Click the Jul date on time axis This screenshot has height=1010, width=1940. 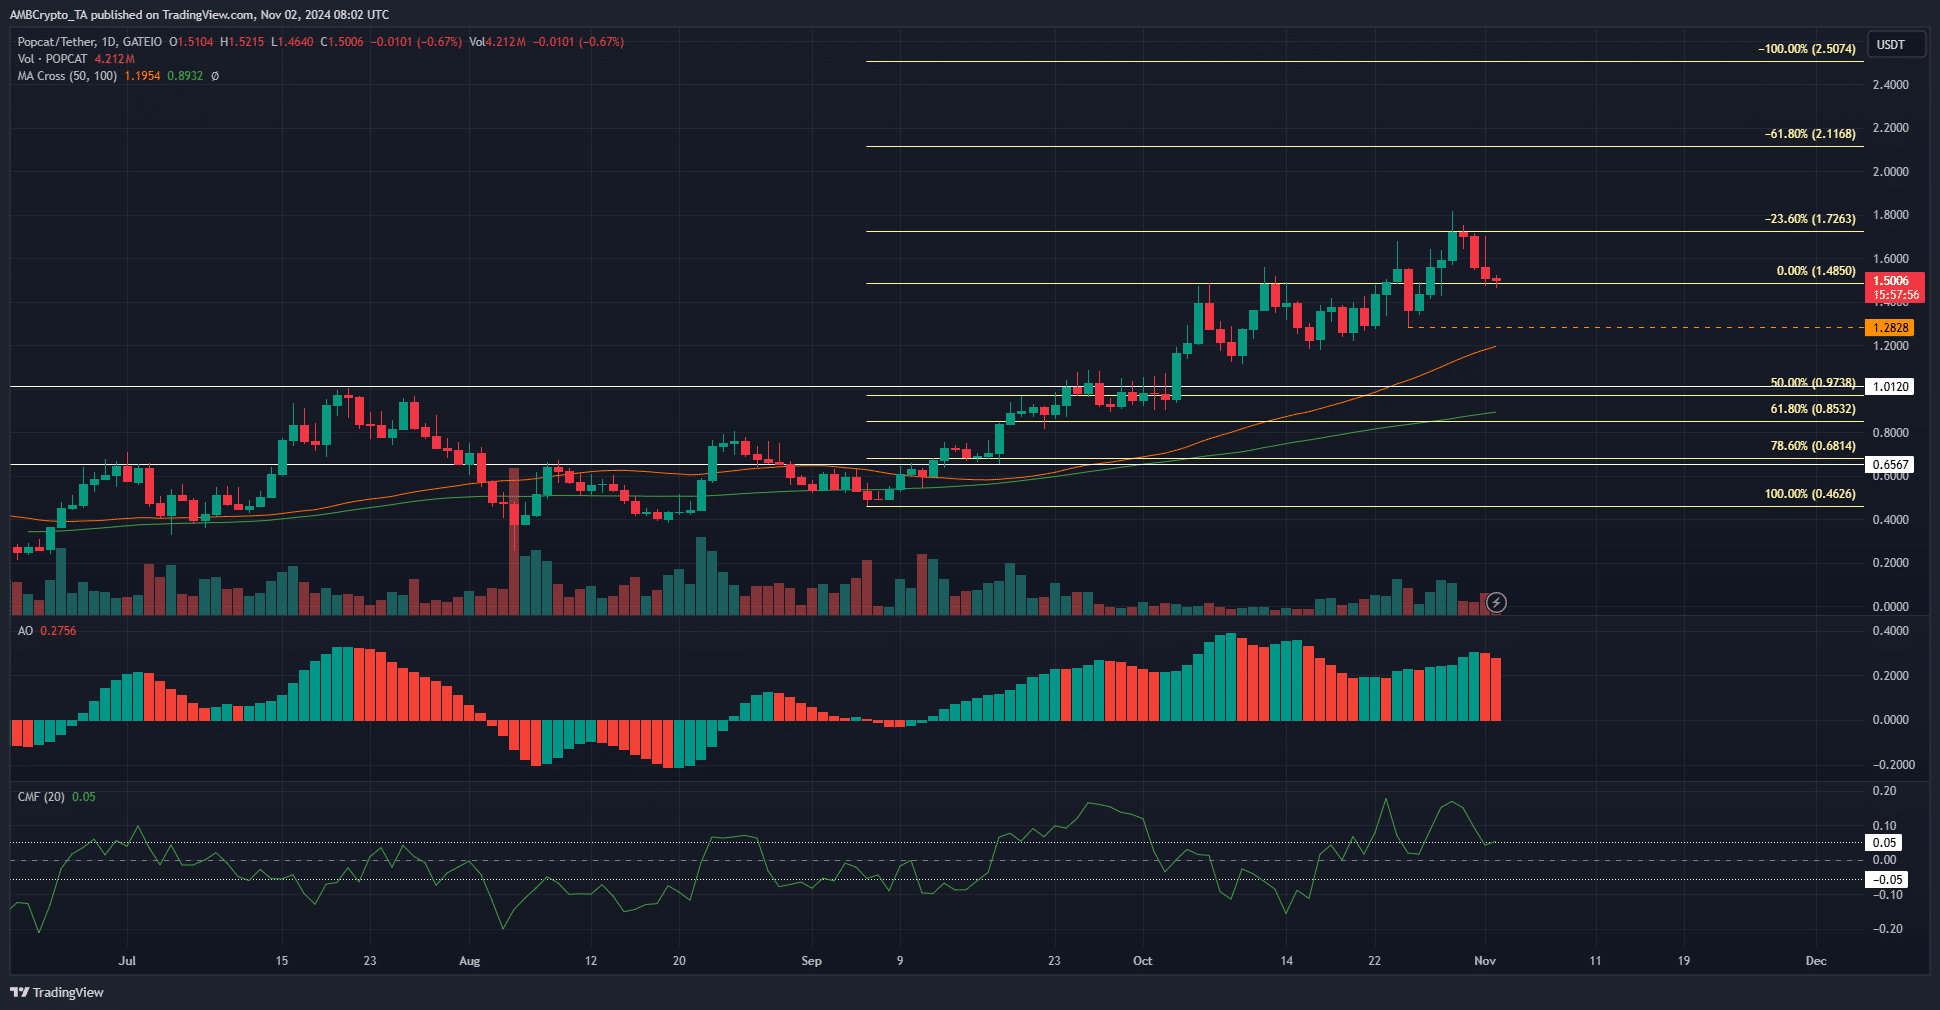coord(127,961)
